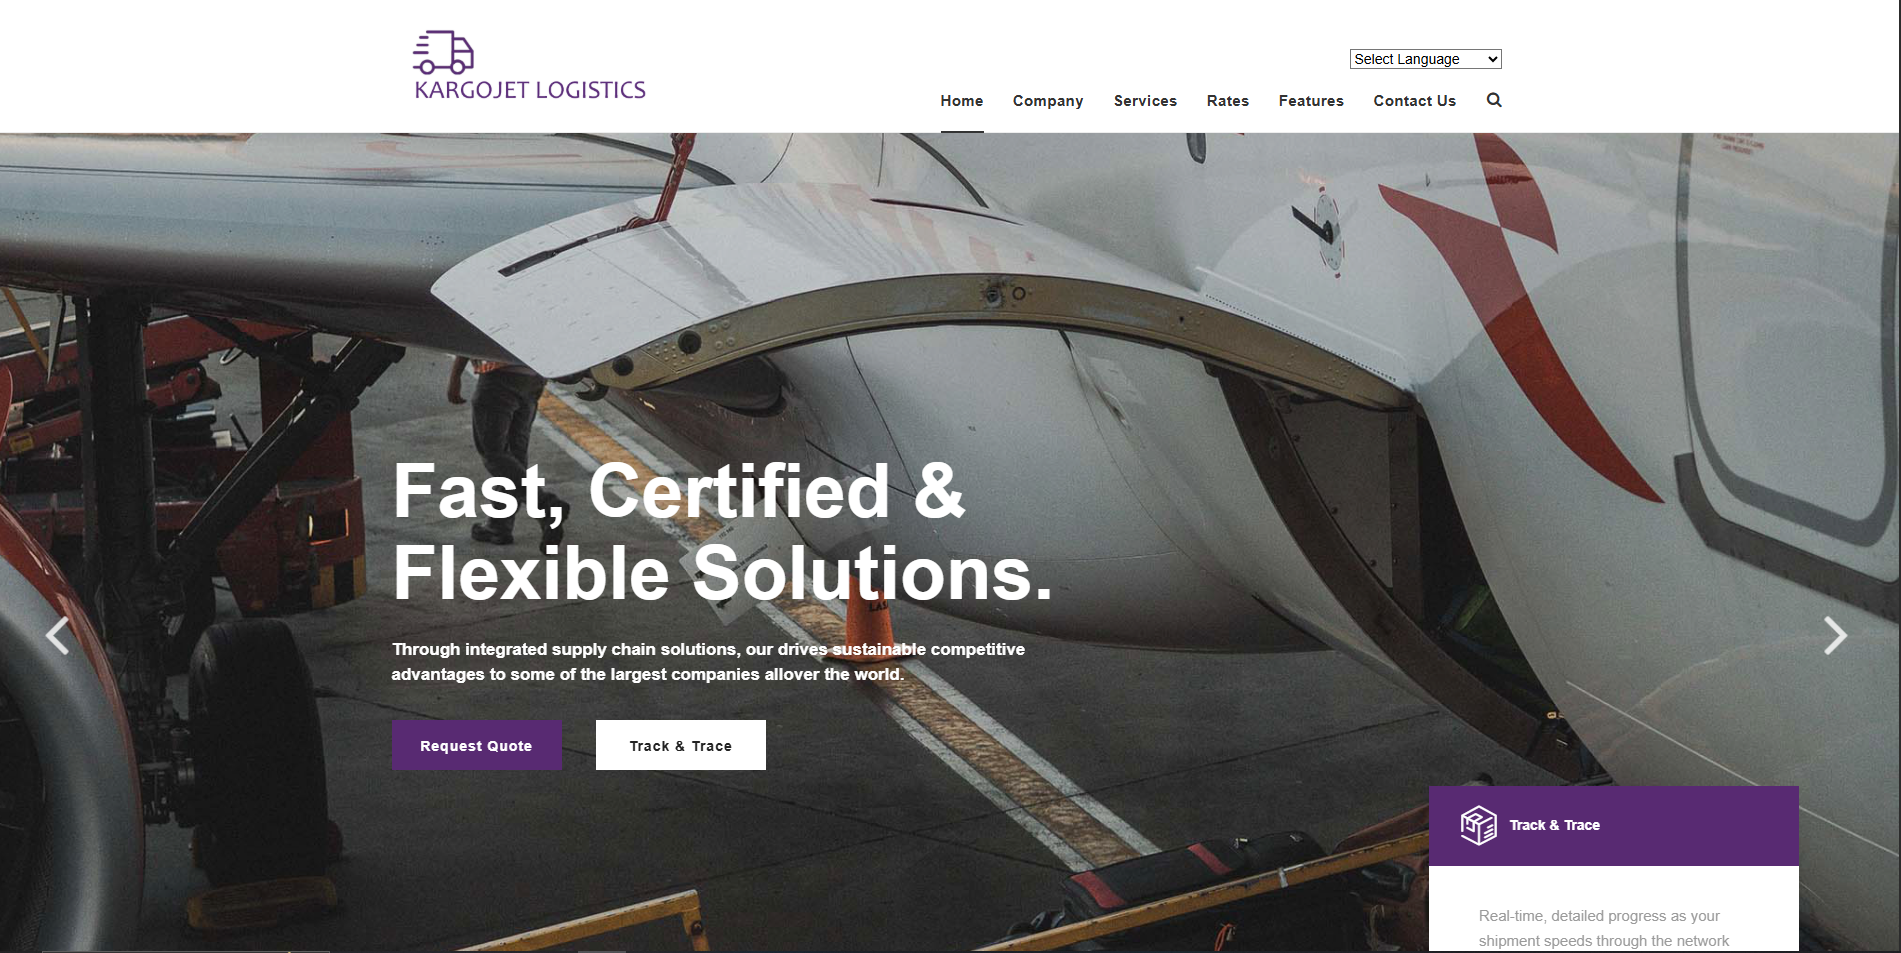Click the purple Request Quote button

476,745
